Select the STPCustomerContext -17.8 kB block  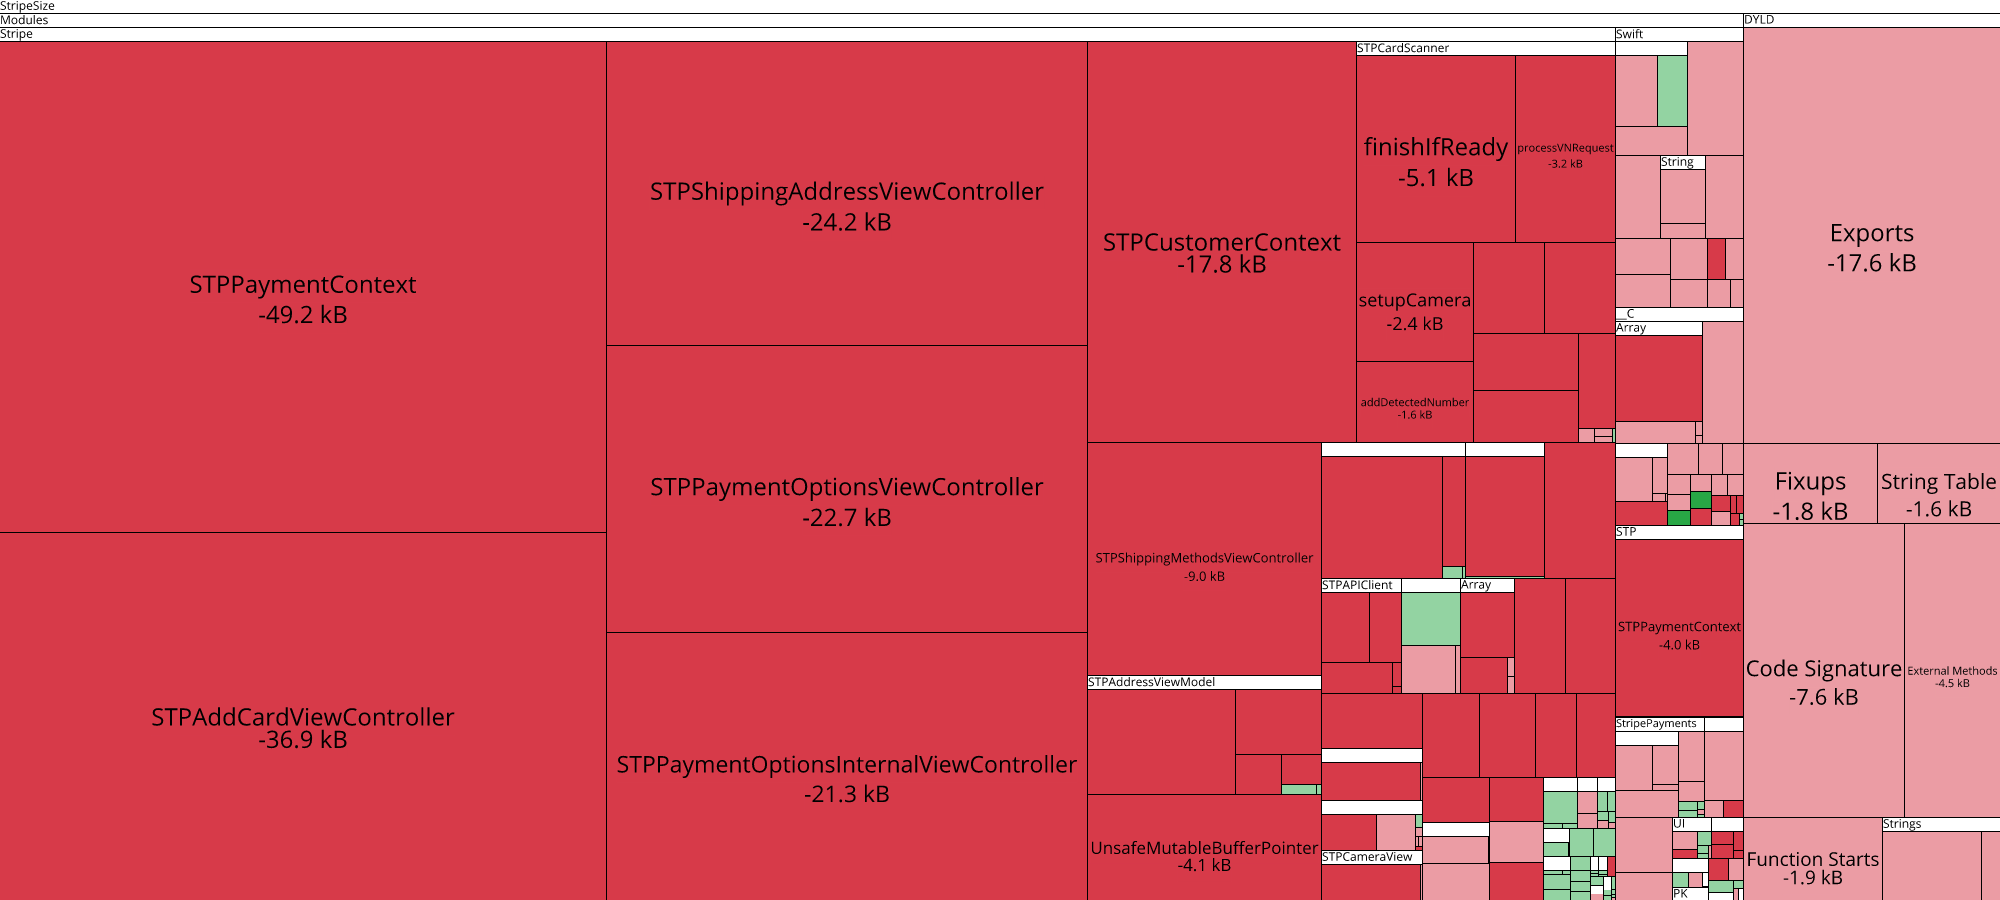[x=1221, y=242]
